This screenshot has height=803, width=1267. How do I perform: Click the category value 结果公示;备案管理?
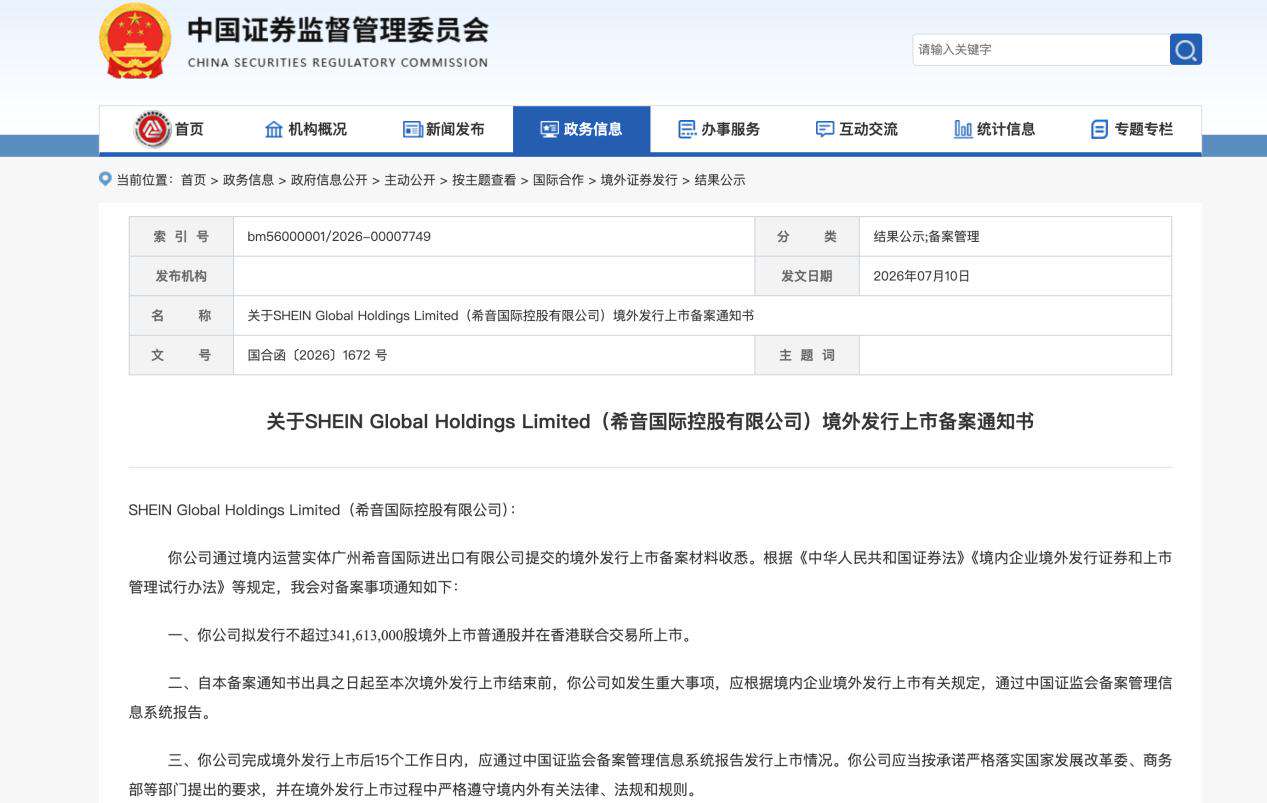[926, 237]
